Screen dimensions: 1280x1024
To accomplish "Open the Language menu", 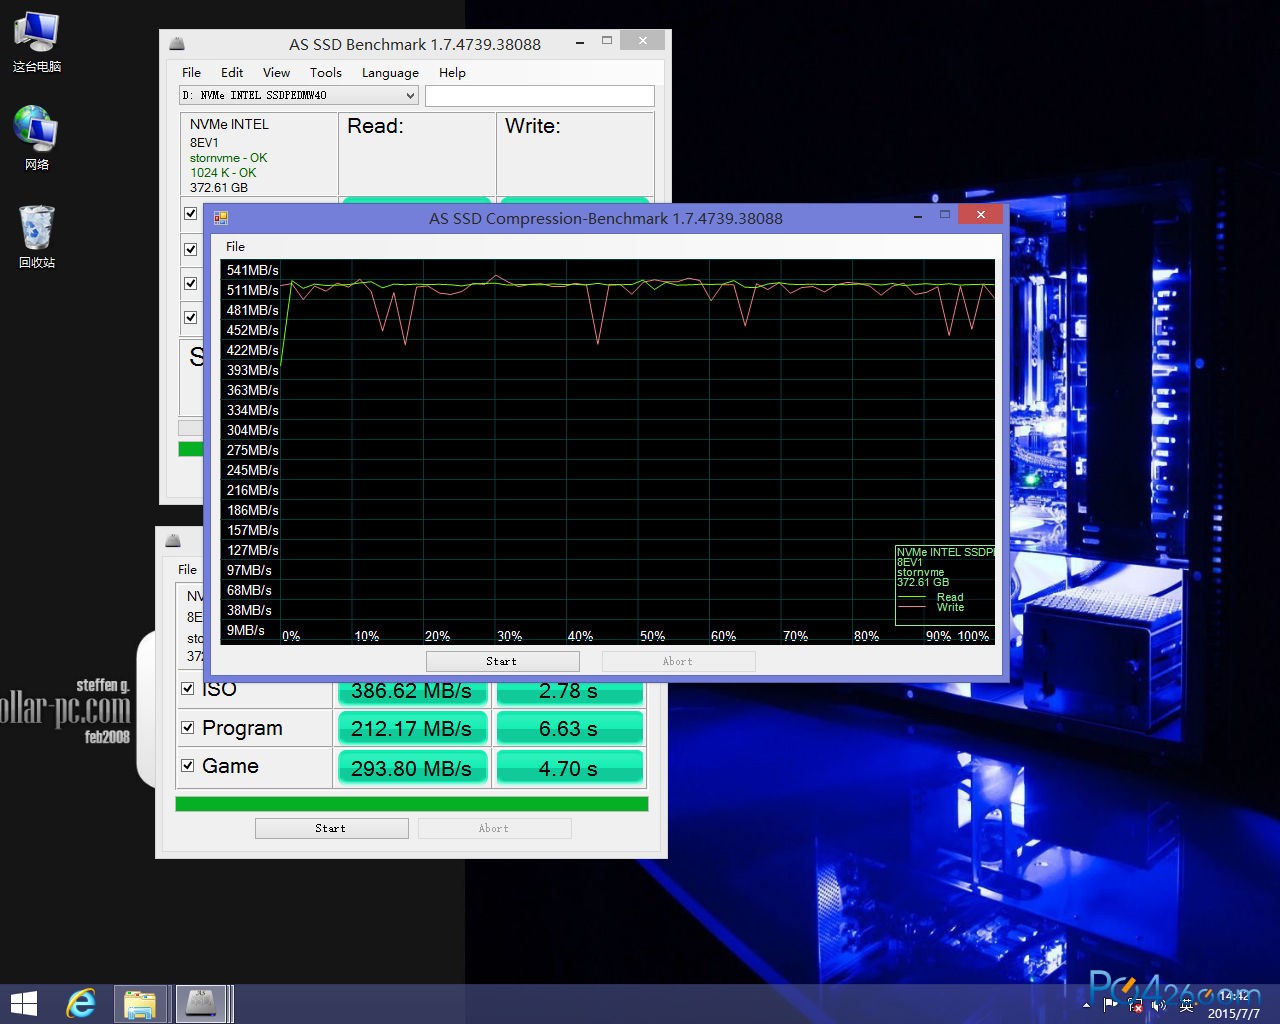I will point(390,72).
